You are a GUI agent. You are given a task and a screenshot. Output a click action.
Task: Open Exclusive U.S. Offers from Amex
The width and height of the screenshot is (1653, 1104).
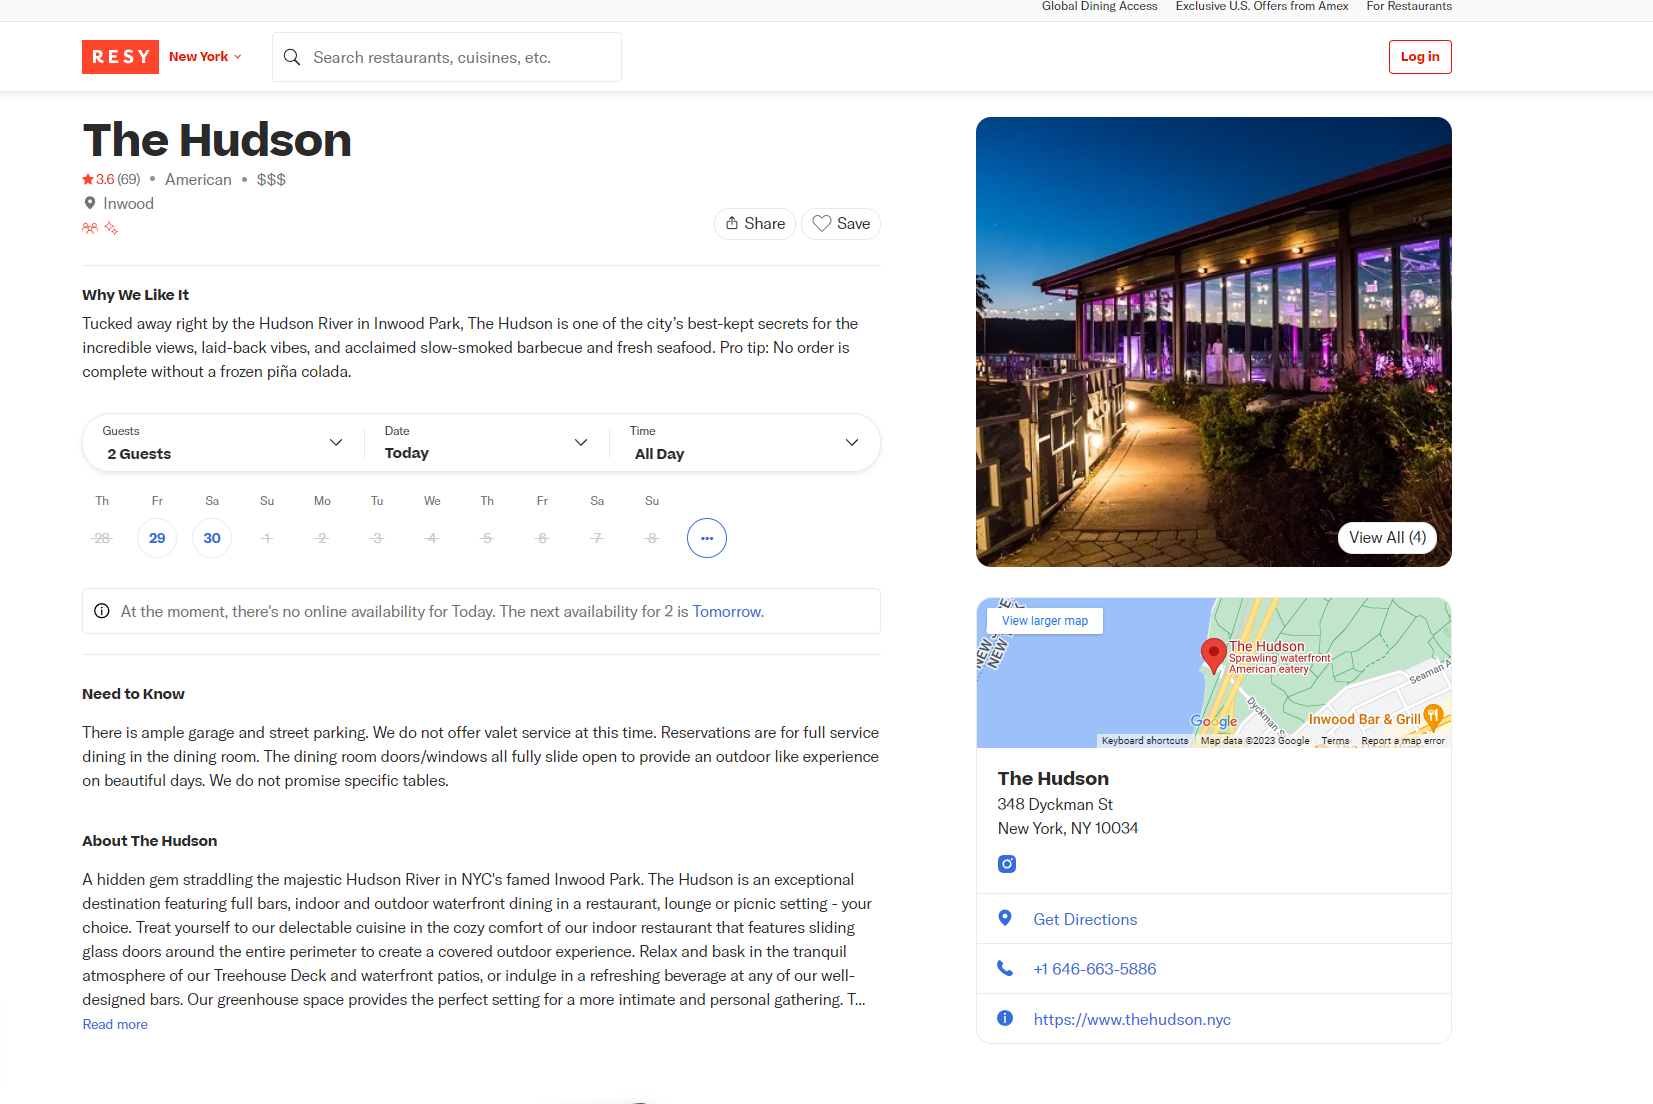click(1262, 6)
